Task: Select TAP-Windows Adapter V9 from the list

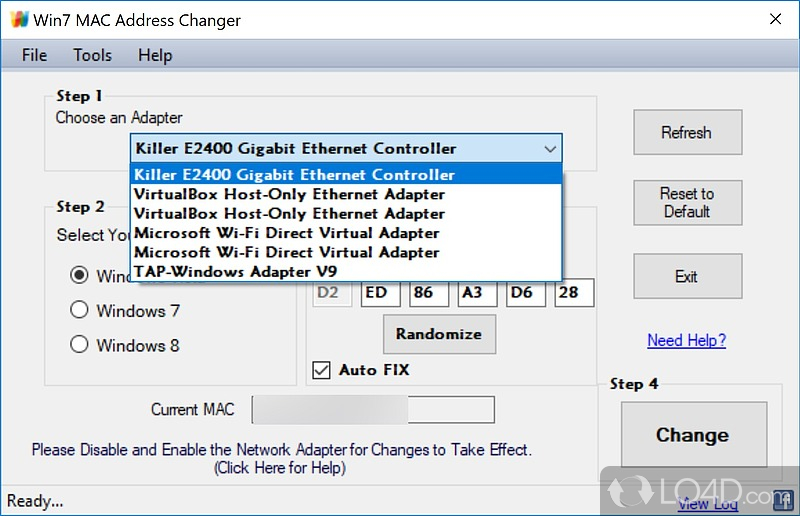Action: click(346, 272)
